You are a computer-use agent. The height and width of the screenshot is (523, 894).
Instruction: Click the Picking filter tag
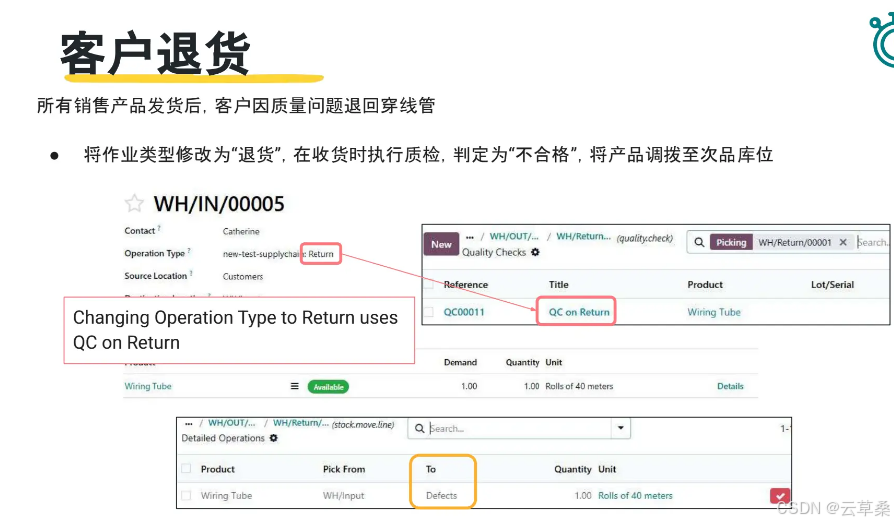coord(731,242)
